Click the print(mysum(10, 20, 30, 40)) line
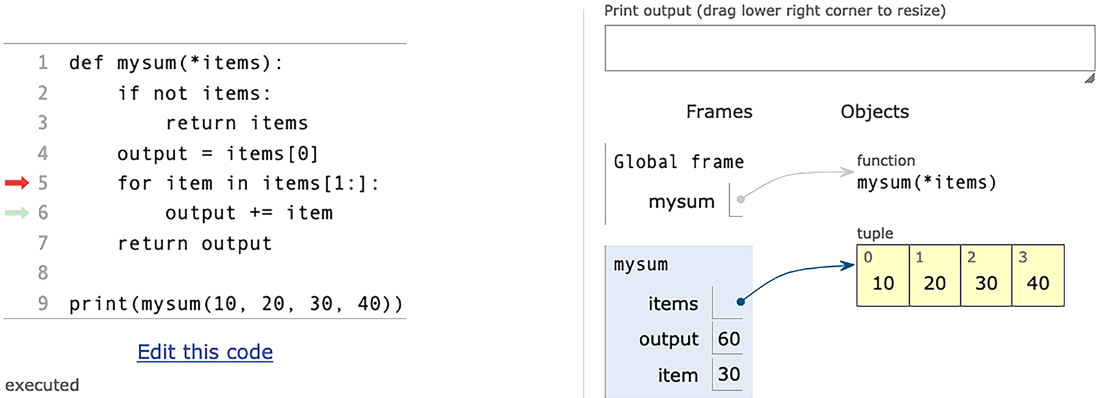Screen dimensions: 1100x398 point(236,305)
